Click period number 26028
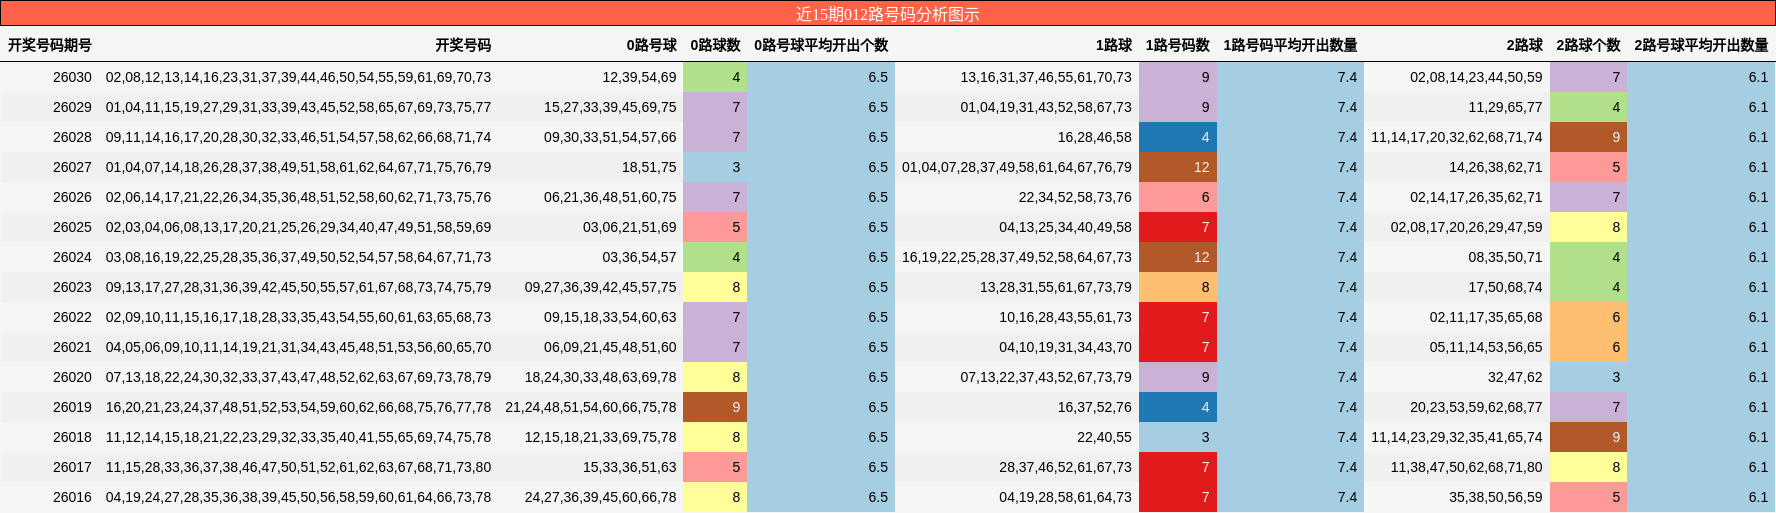This screenshot has height=513, width=1776. (72, 137)
